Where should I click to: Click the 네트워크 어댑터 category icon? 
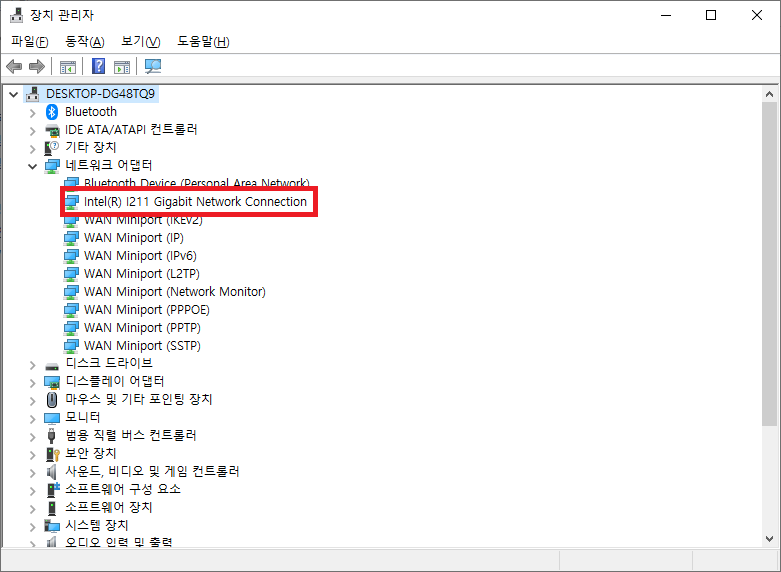[x=52, y=166]
